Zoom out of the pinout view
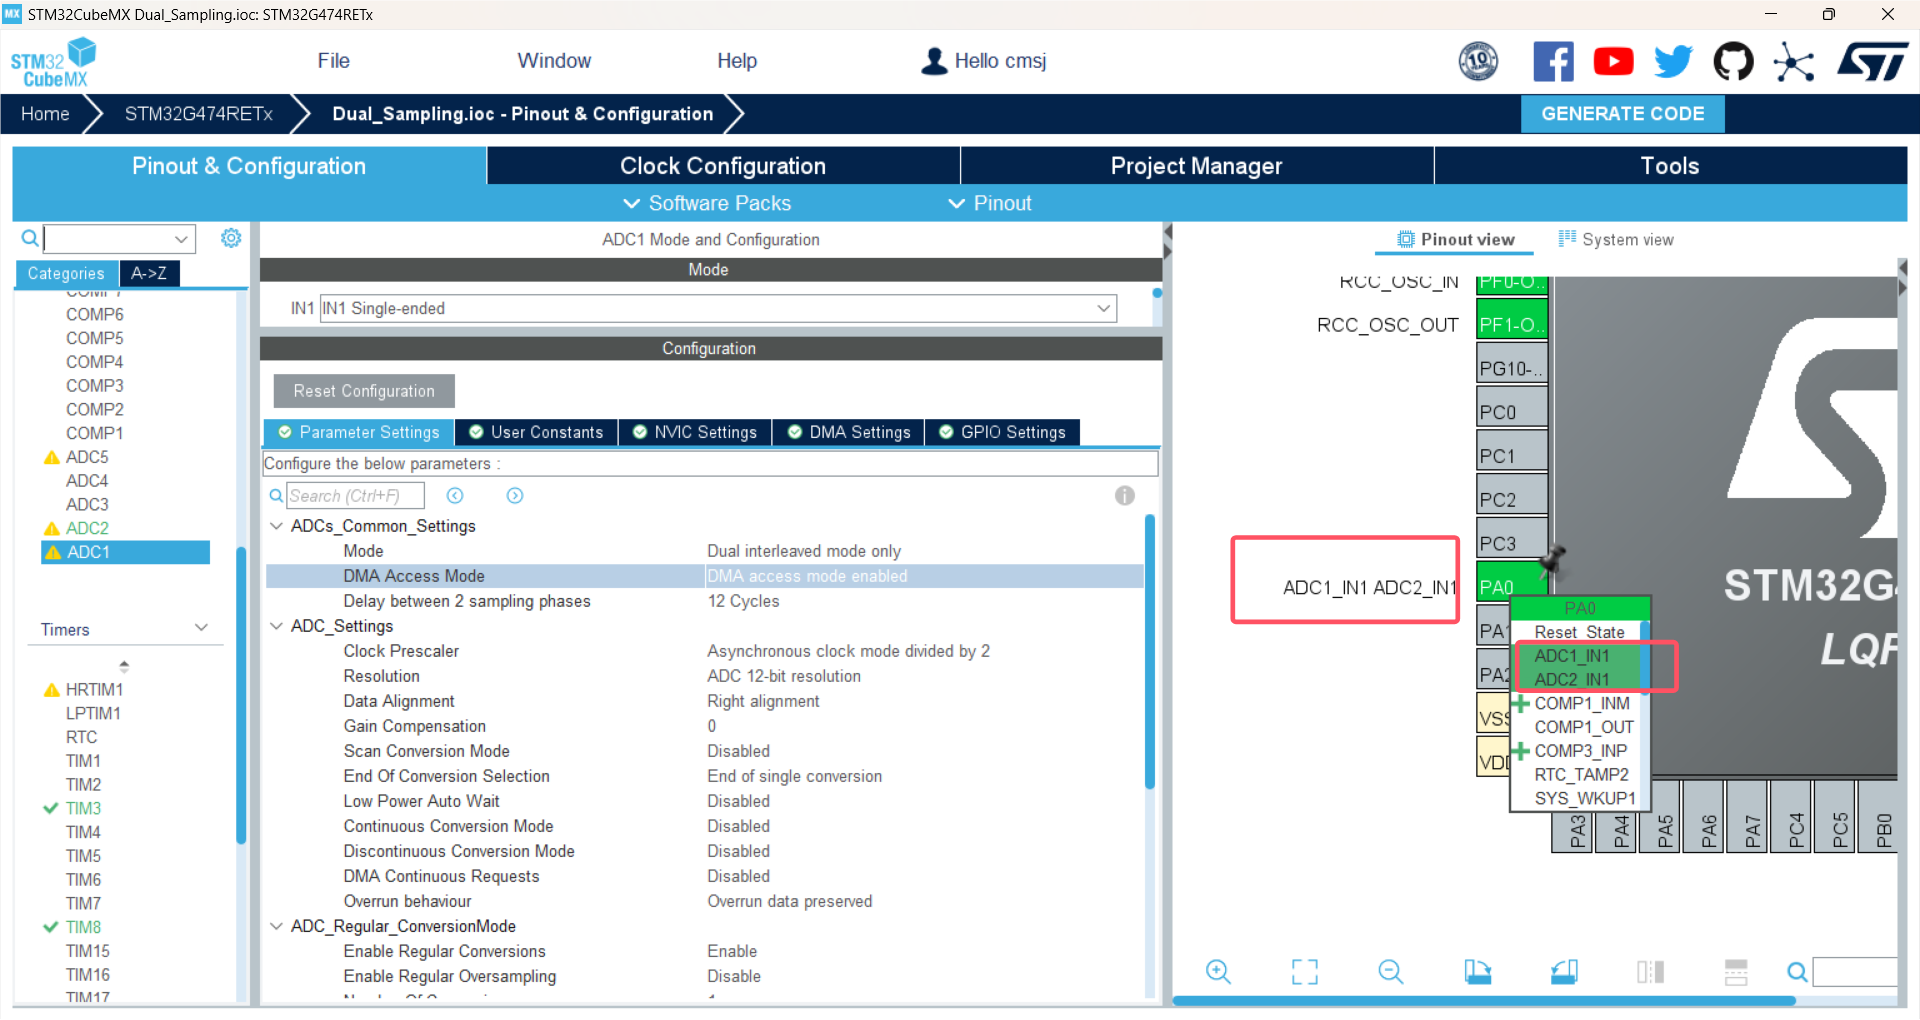The height and width of the screenshot is (1020, 1920). [1391, 971]
